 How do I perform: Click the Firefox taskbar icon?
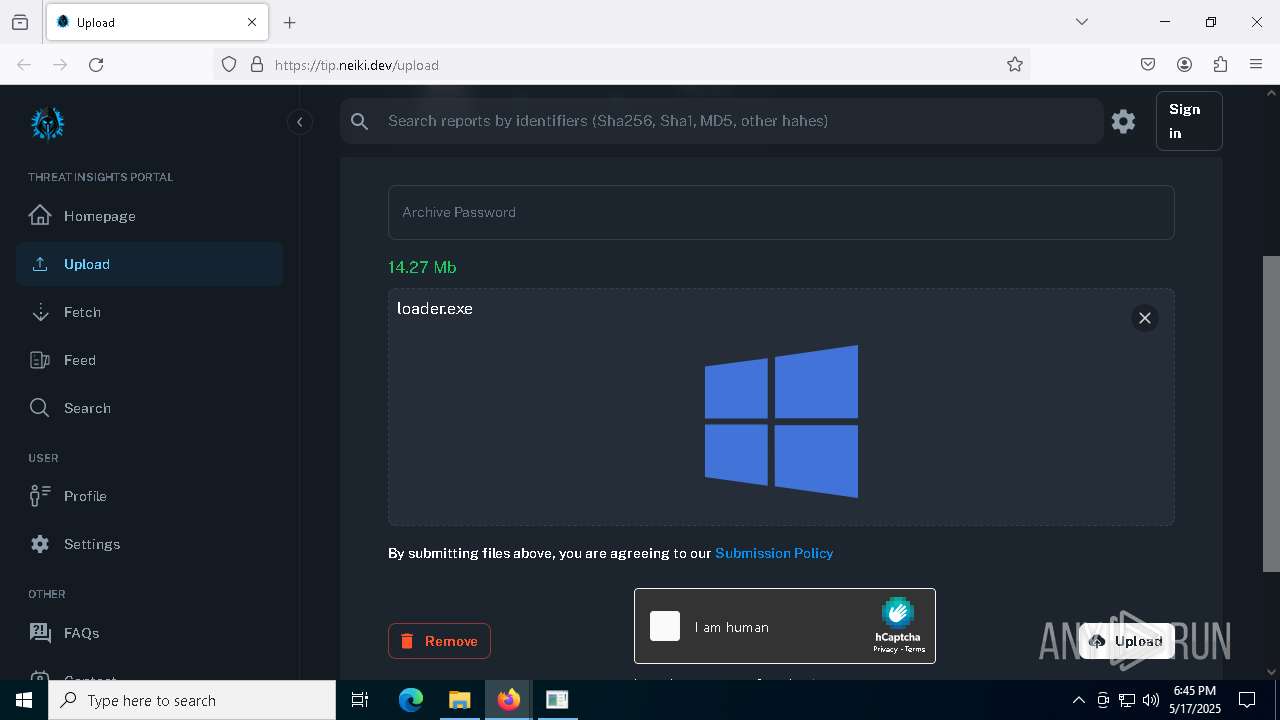(508, 700)
